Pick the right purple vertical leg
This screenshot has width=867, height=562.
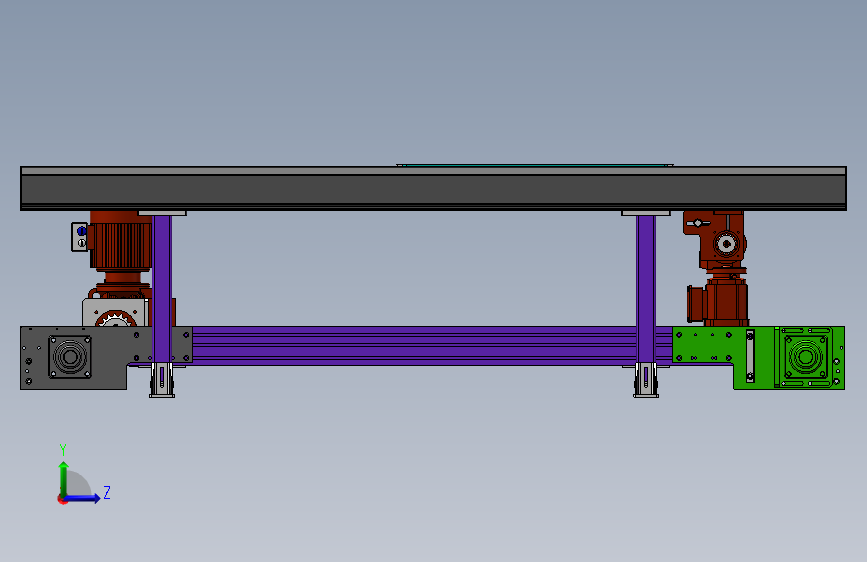pyautogui.click(x=646, y=289)
